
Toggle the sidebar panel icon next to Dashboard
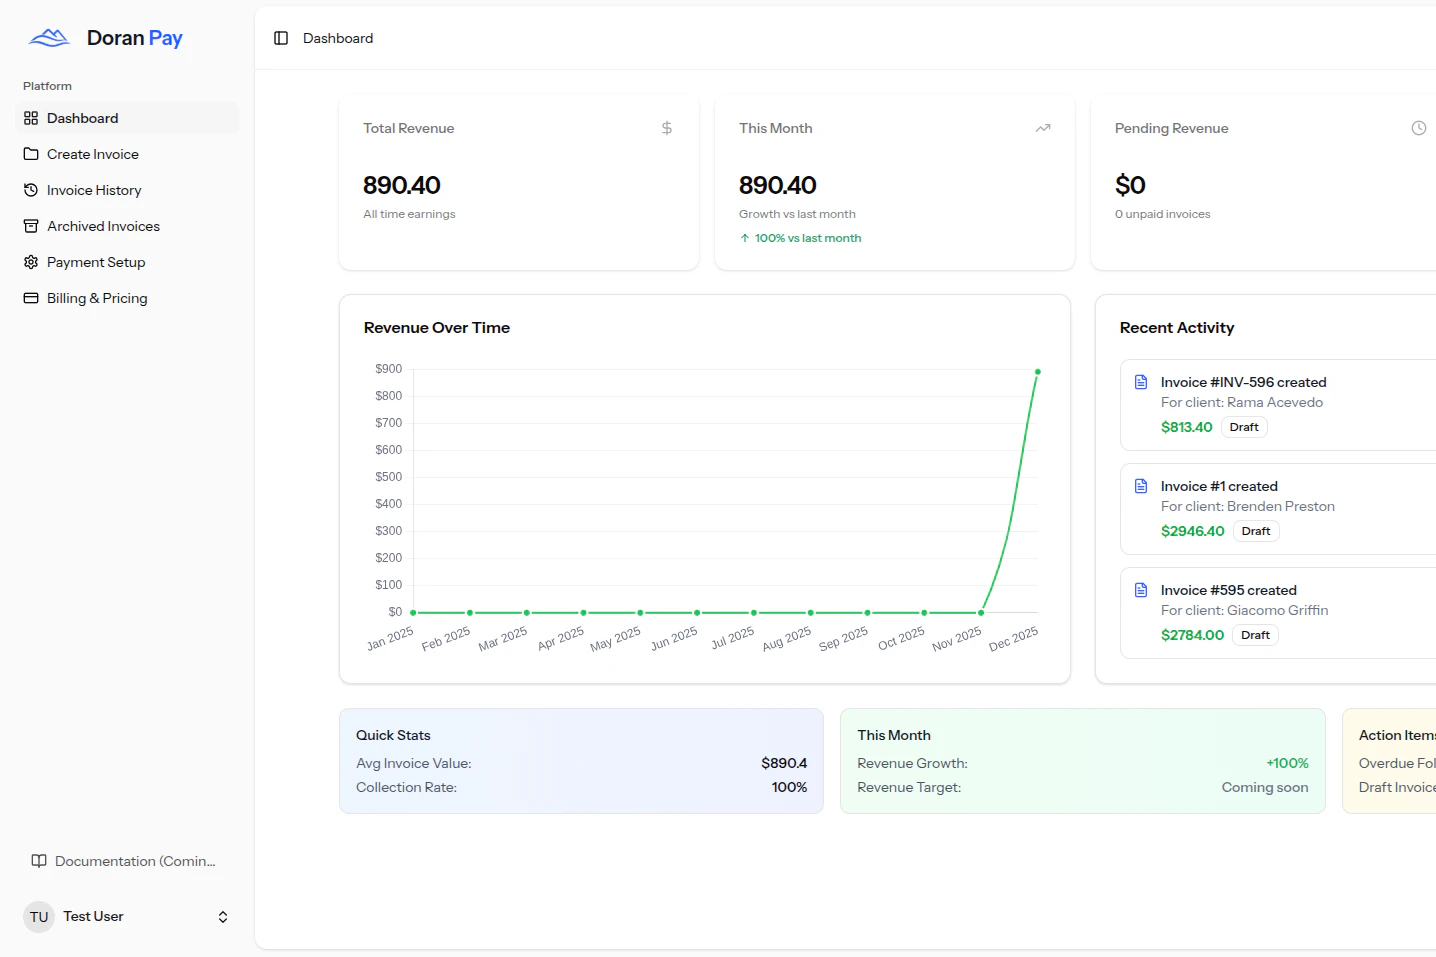[280, 37]
